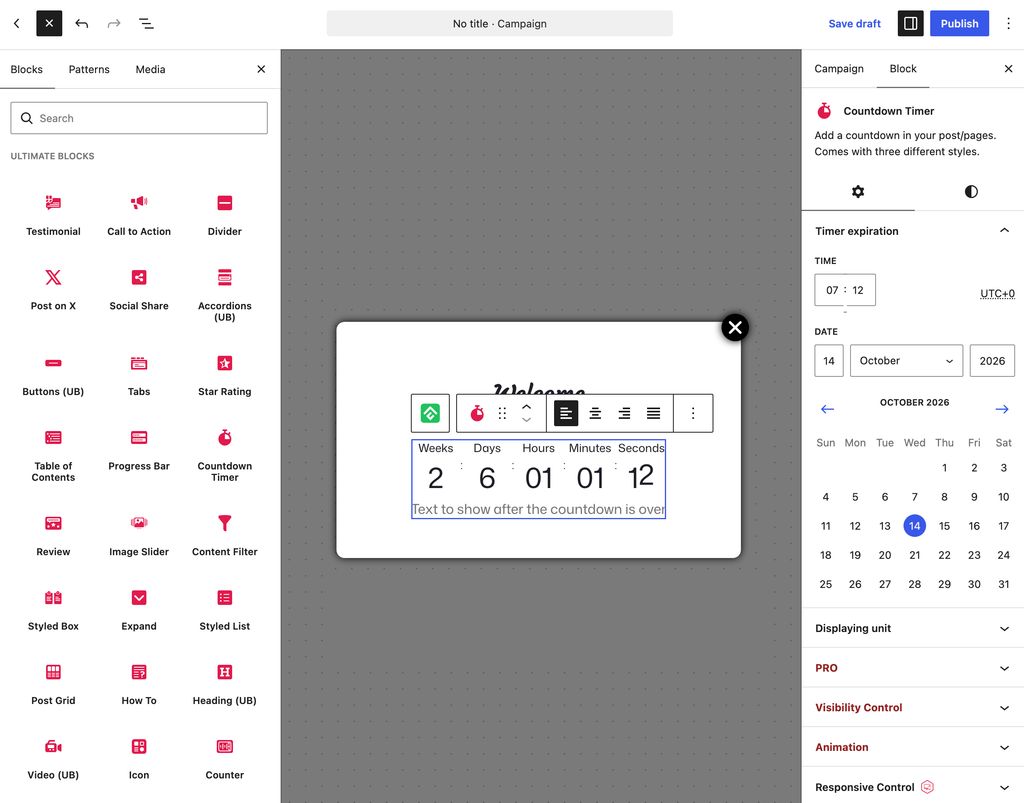Toggle the block inserter X button
This screenshot has width=1024, height=803.
point(49,24)
